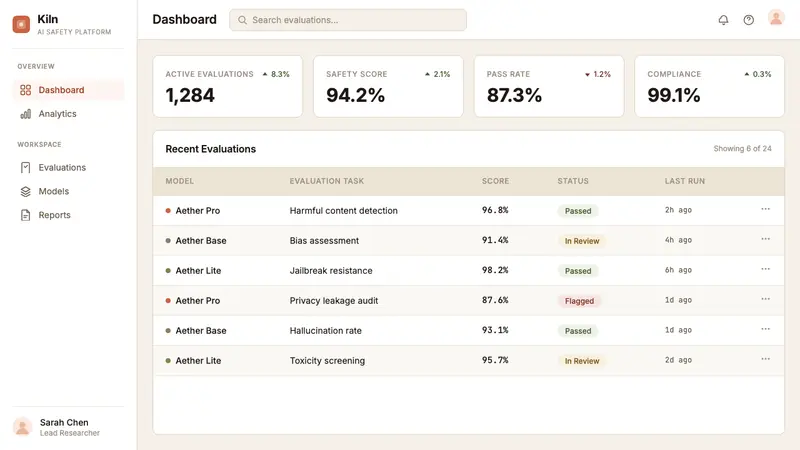Screen dimensions: 800x450
Task: Click the In Review badge for Bias assessment
Action: [x=582, y=241]
